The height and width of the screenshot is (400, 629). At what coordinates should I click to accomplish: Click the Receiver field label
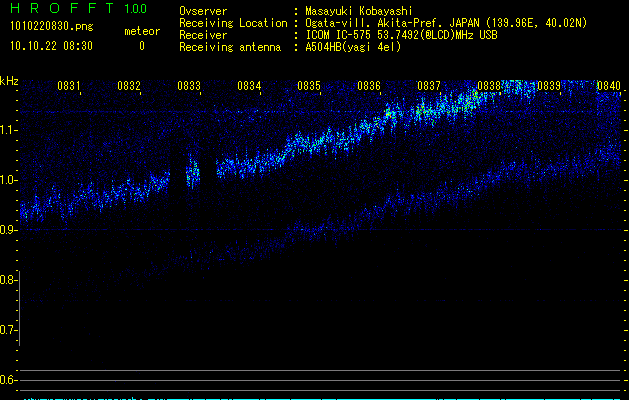[x=203, y=35]
